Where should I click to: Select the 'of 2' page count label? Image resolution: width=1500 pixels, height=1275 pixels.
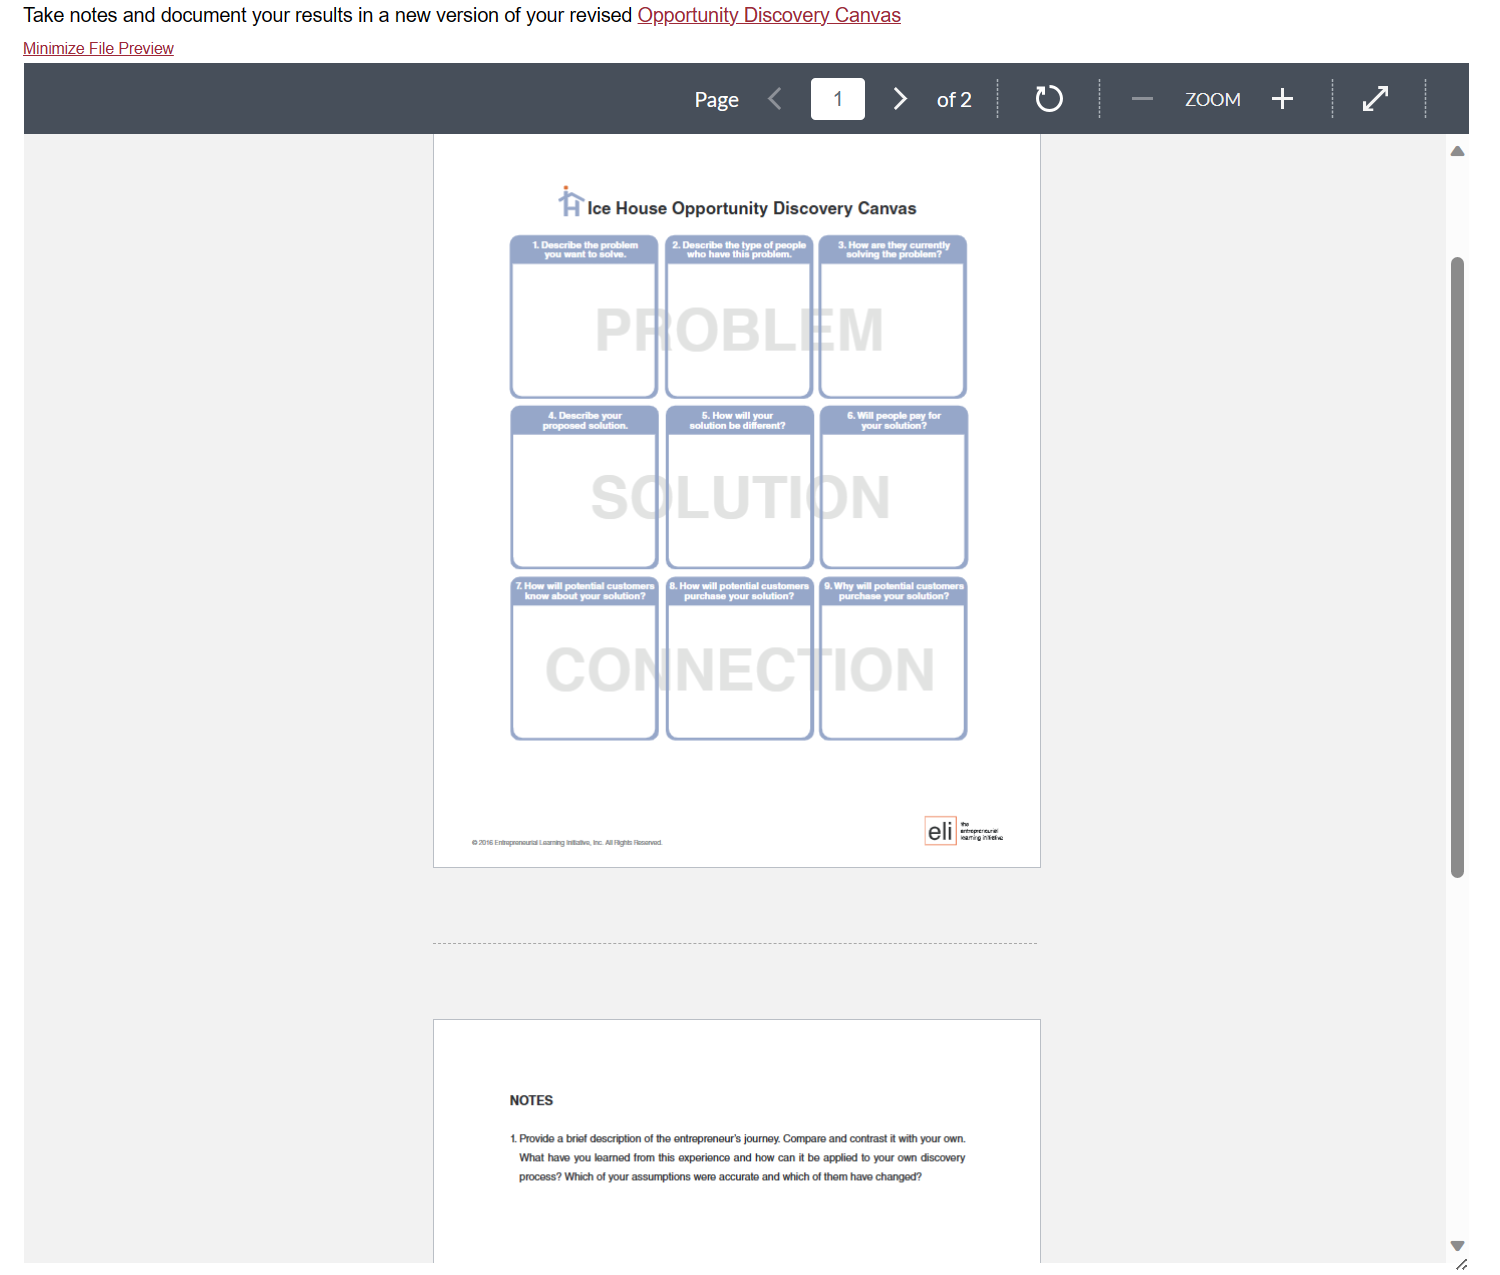953,99
